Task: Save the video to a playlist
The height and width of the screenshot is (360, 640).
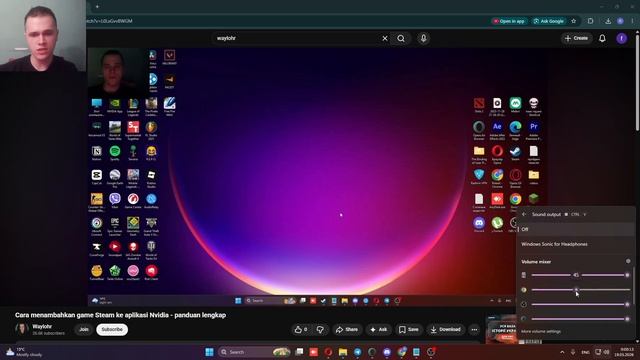Action: [409, 329]
